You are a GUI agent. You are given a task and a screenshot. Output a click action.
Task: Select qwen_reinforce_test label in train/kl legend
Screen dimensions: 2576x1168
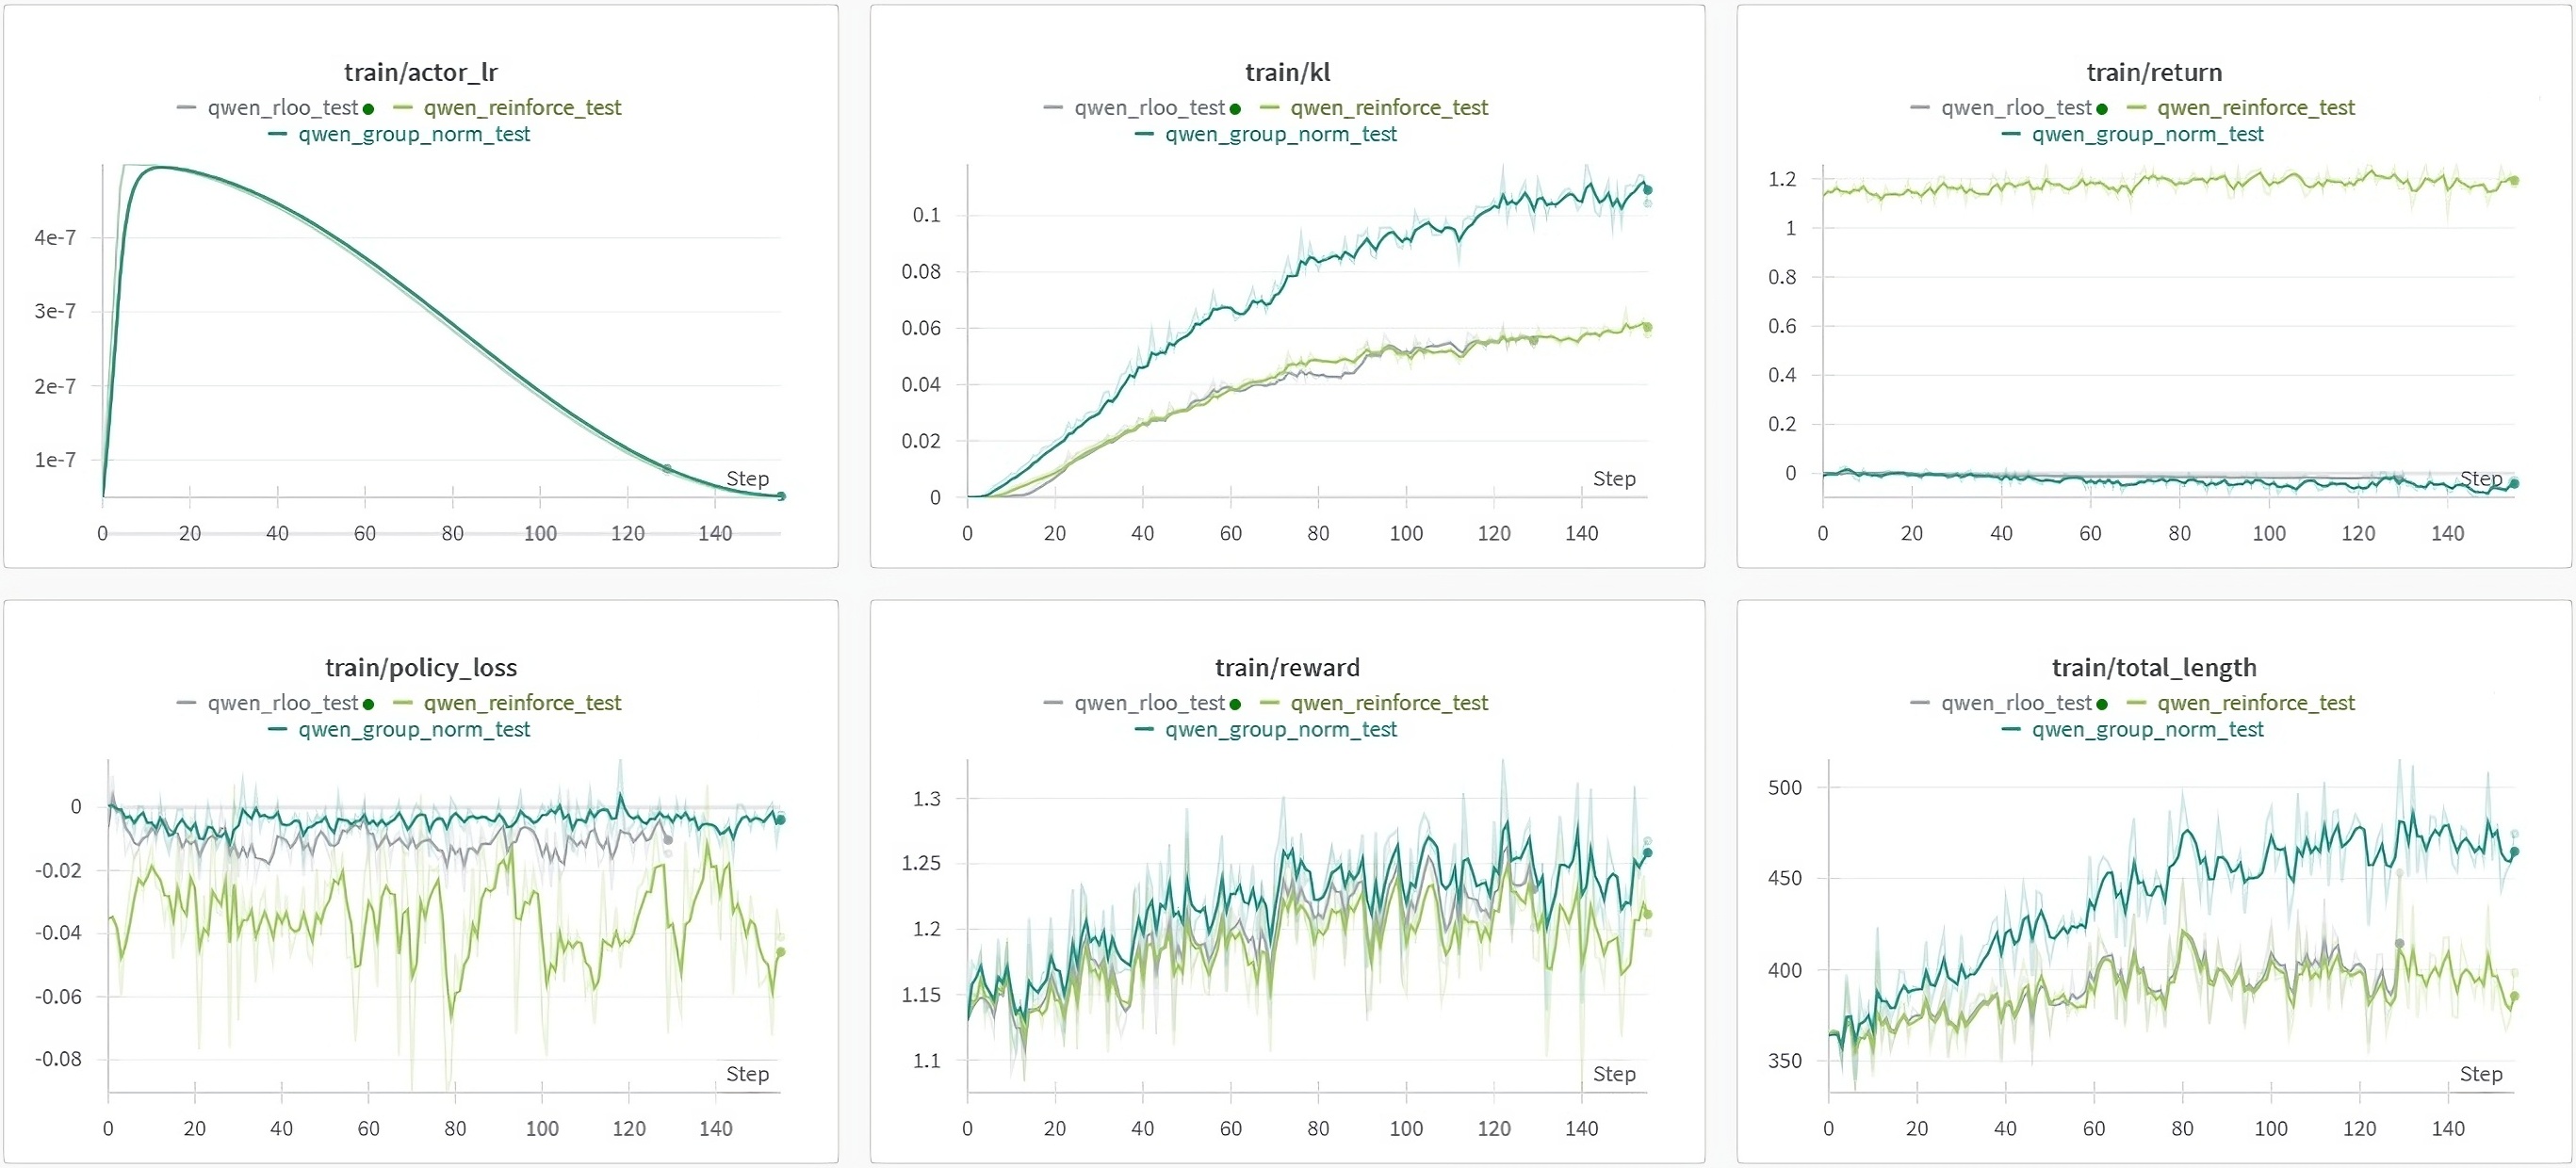1388,107
